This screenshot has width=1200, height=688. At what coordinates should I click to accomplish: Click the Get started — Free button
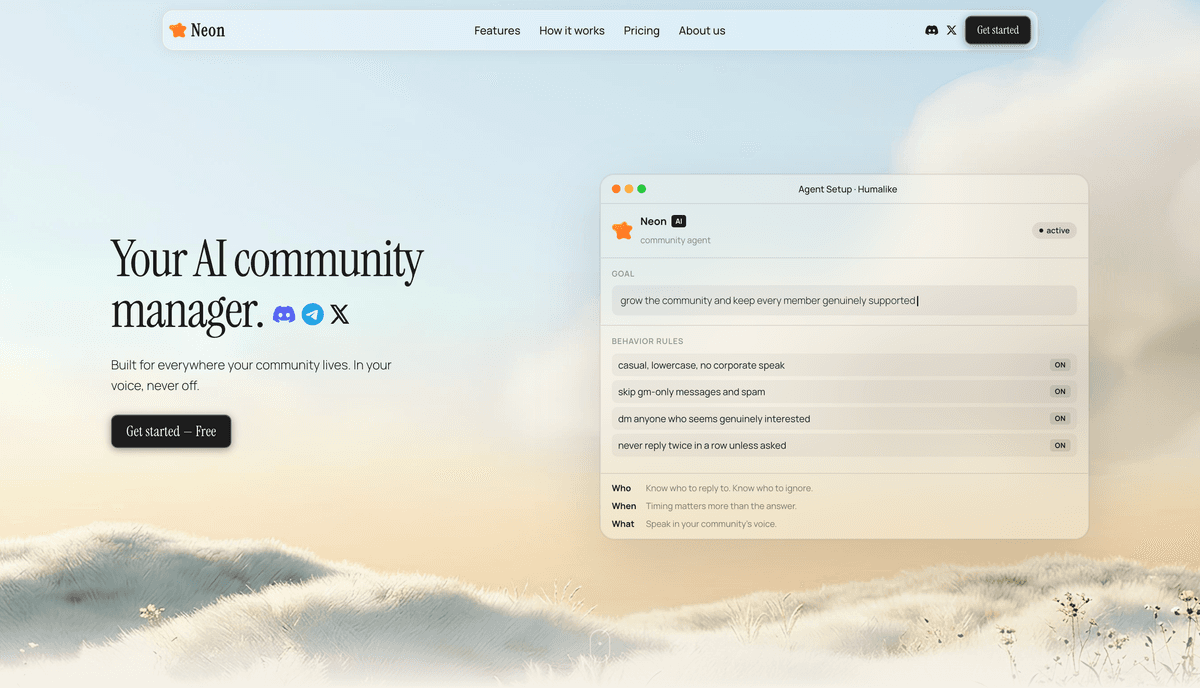pos(171,431)
